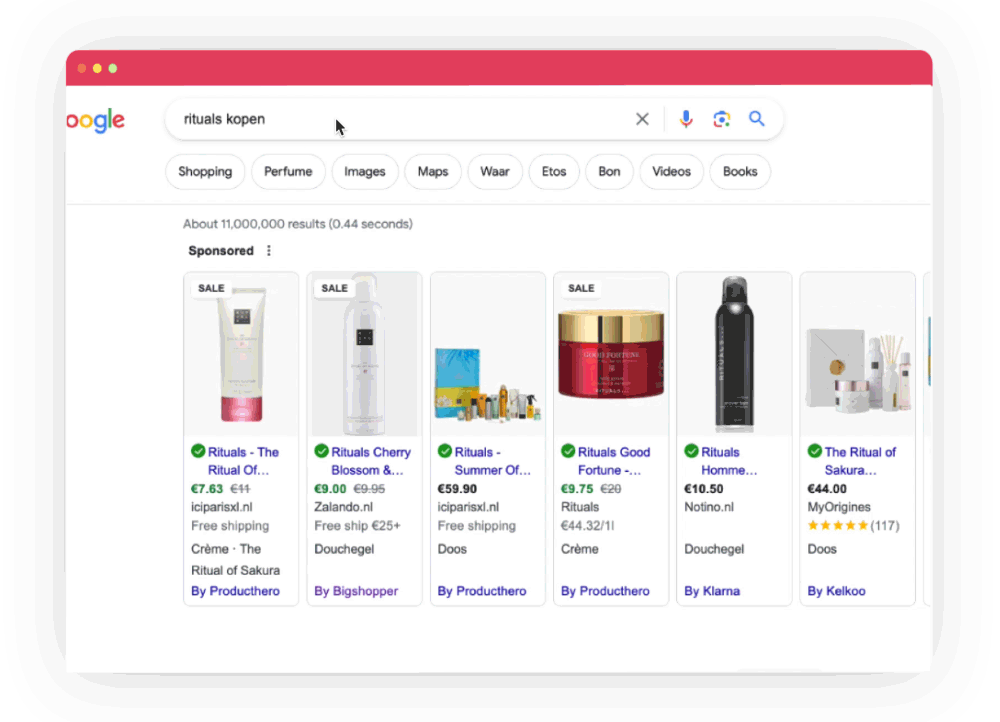1000x722 pixels.
Task: Click the €59.90 price
Action: pyautogui.click(x=457, y=489)
